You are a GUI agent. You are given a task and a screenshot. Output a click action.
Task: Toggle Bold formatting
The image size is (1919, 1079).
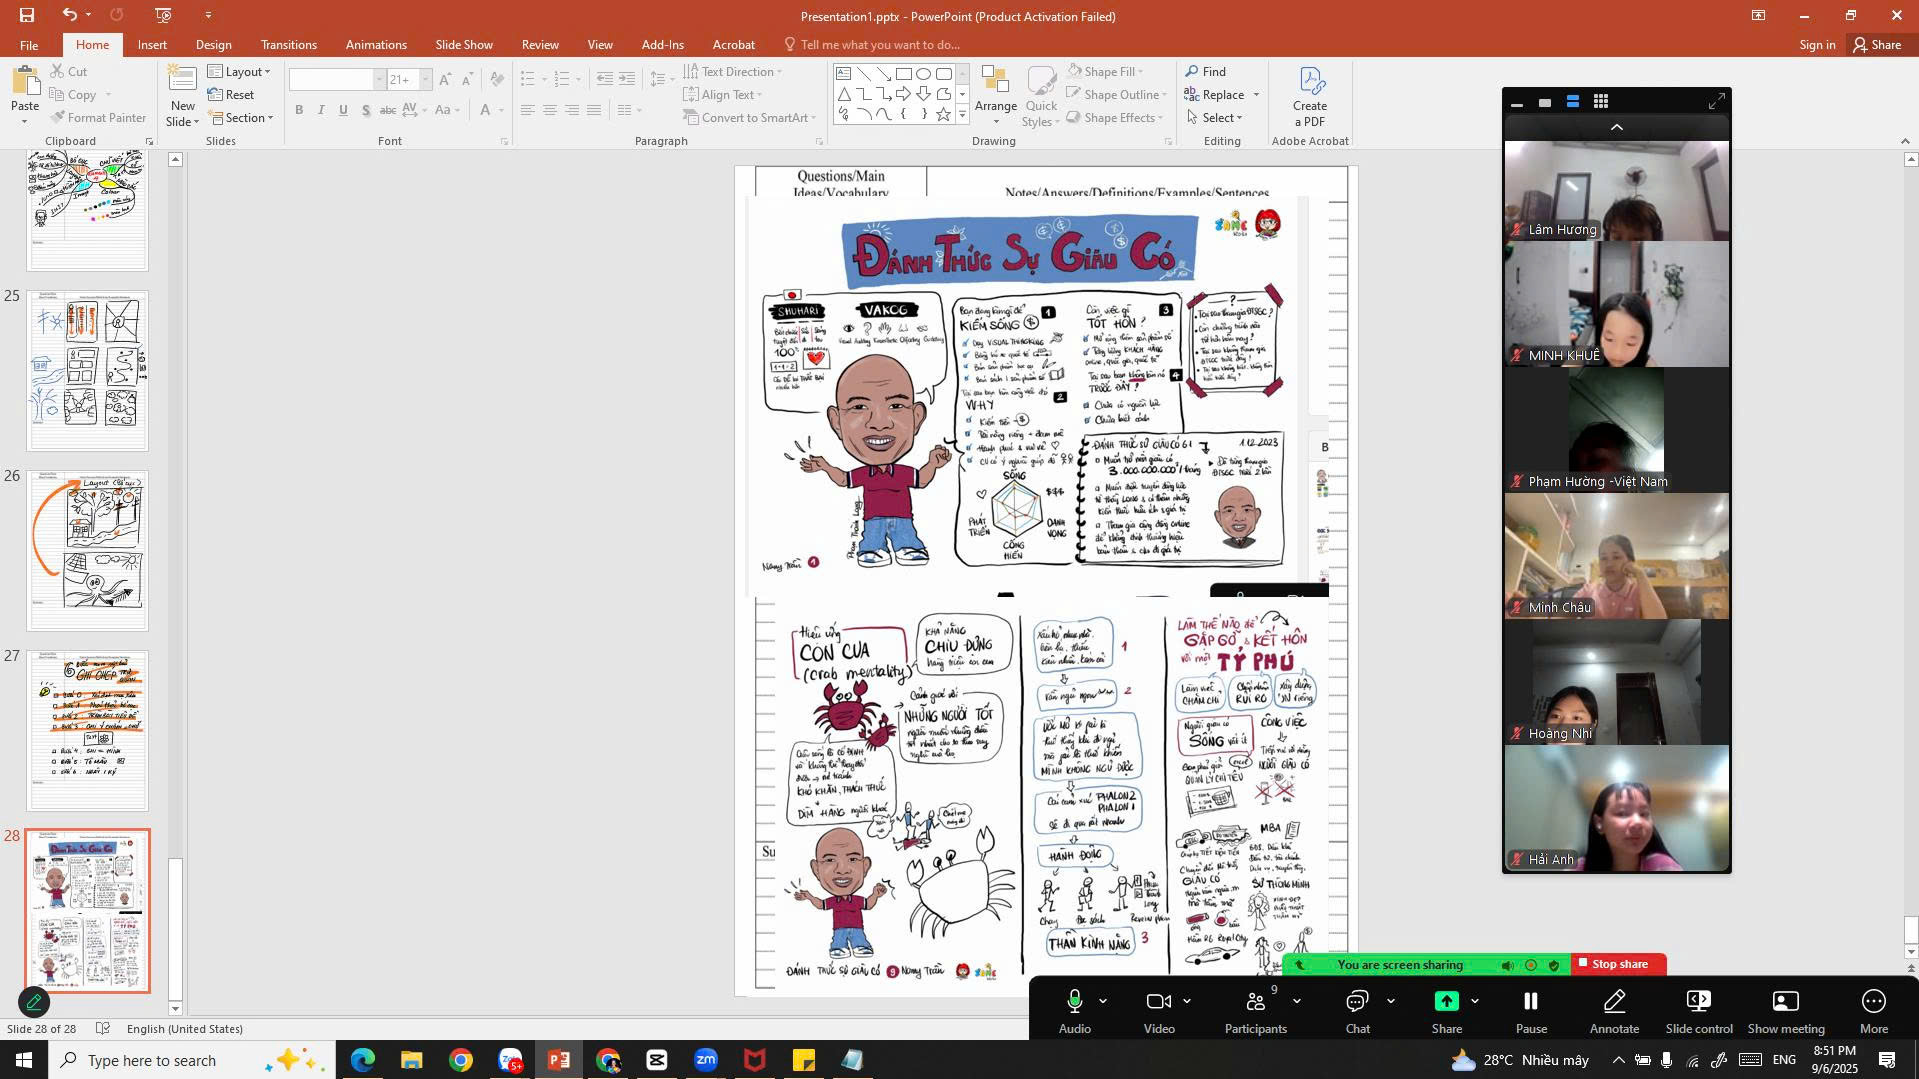pyautogui.click(x=299, y=110)
